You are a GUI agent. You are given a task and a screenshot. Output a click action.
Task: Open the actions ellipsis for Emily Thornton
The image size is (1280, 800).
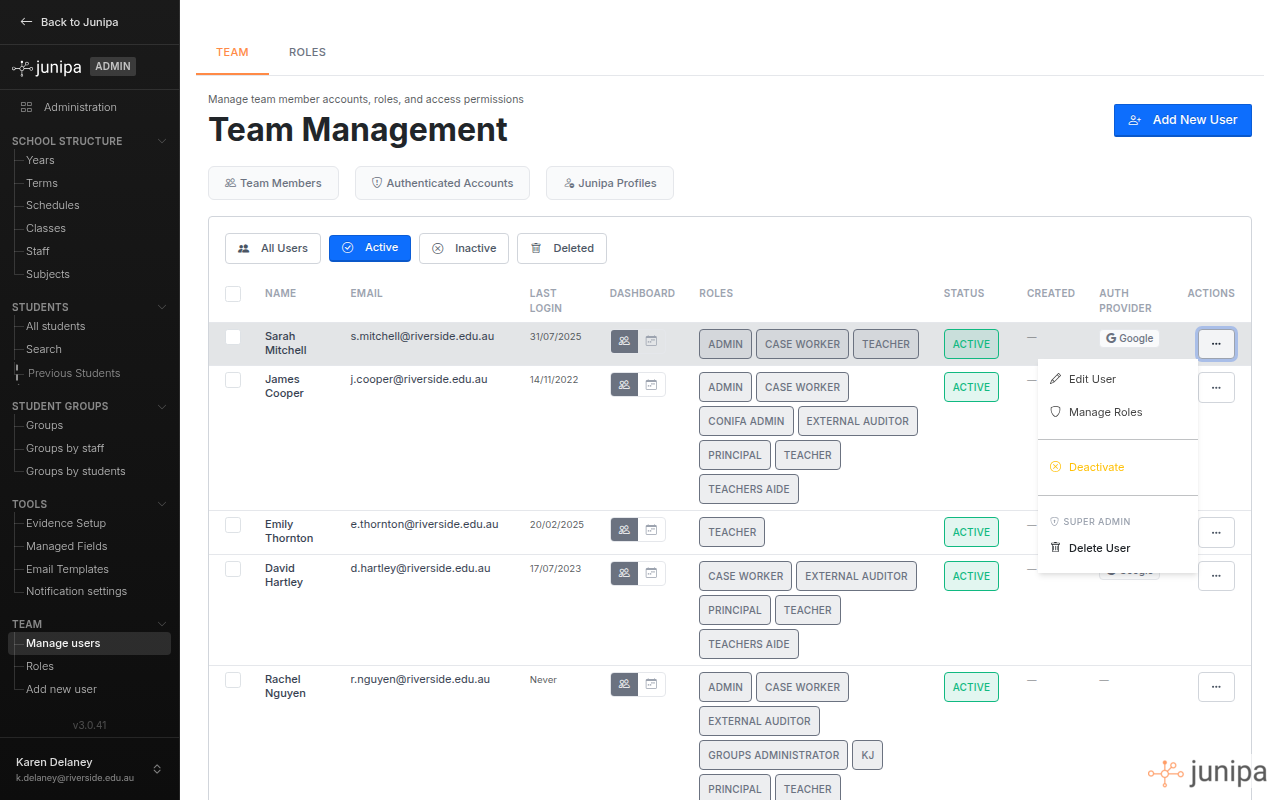pos(1216,532)
